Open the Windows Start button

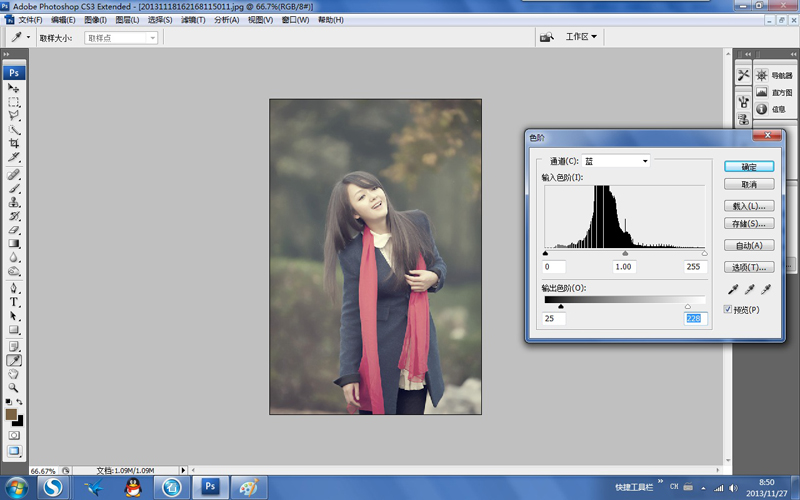pos(16,488)
